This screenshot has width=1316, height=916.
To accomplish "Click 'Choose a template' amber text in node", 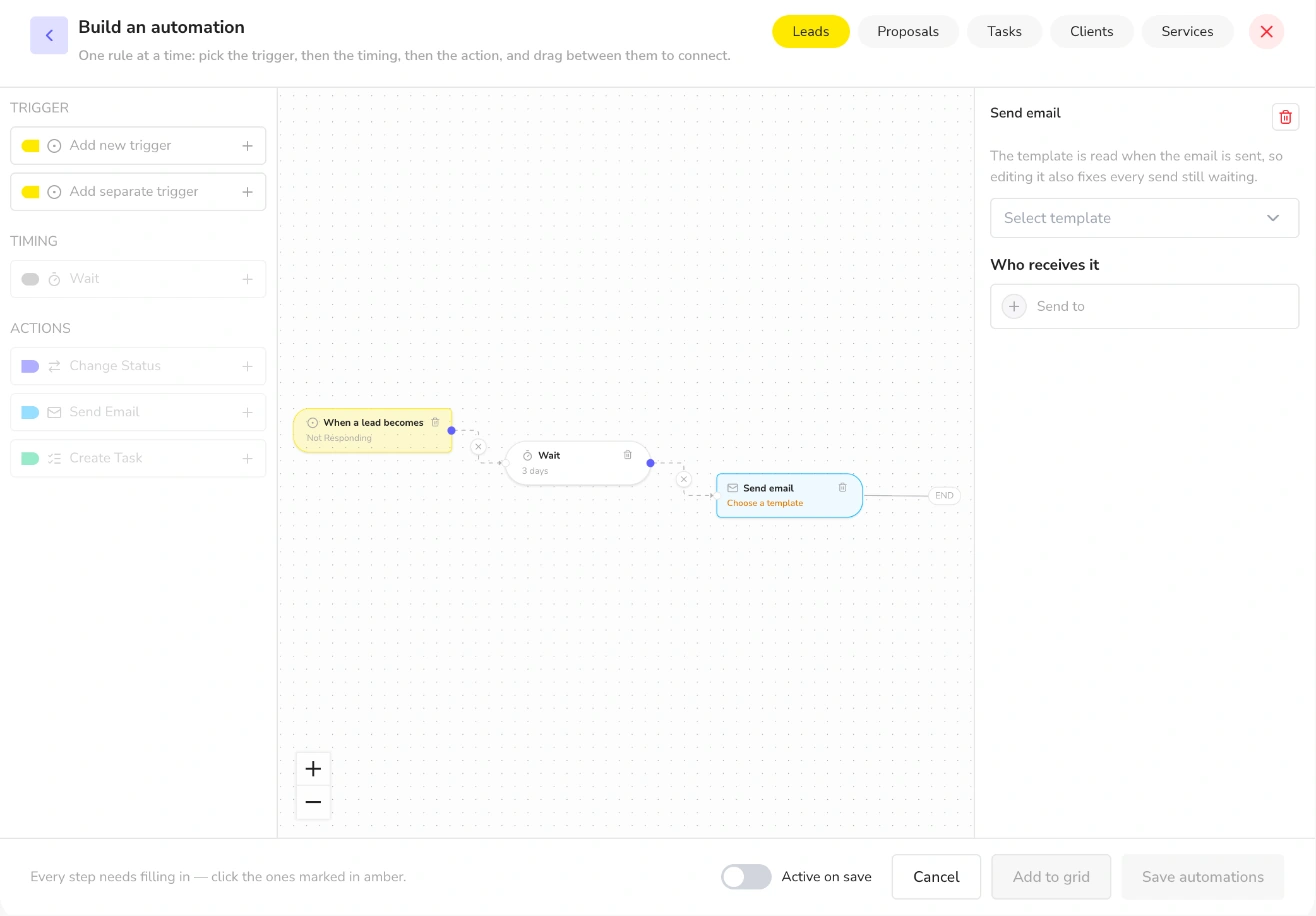I will (765, 504).
